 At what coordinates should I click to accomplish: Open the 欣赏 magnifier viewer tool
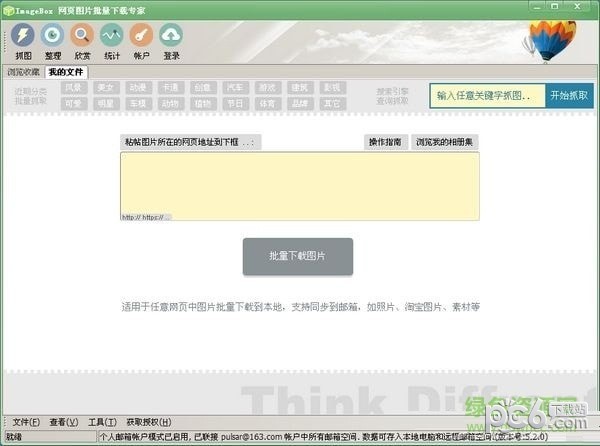click(82, 41)
